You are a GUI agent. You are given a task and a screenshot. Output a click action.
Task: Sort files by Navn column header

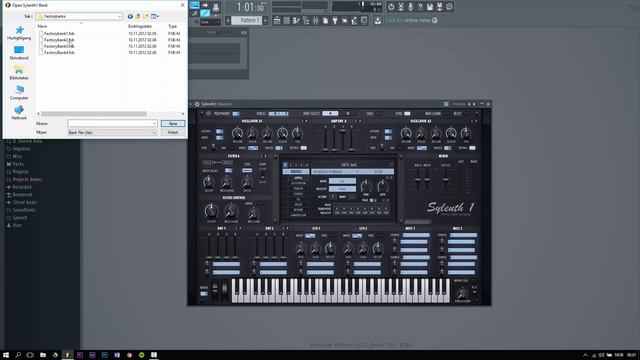point(42,26)
